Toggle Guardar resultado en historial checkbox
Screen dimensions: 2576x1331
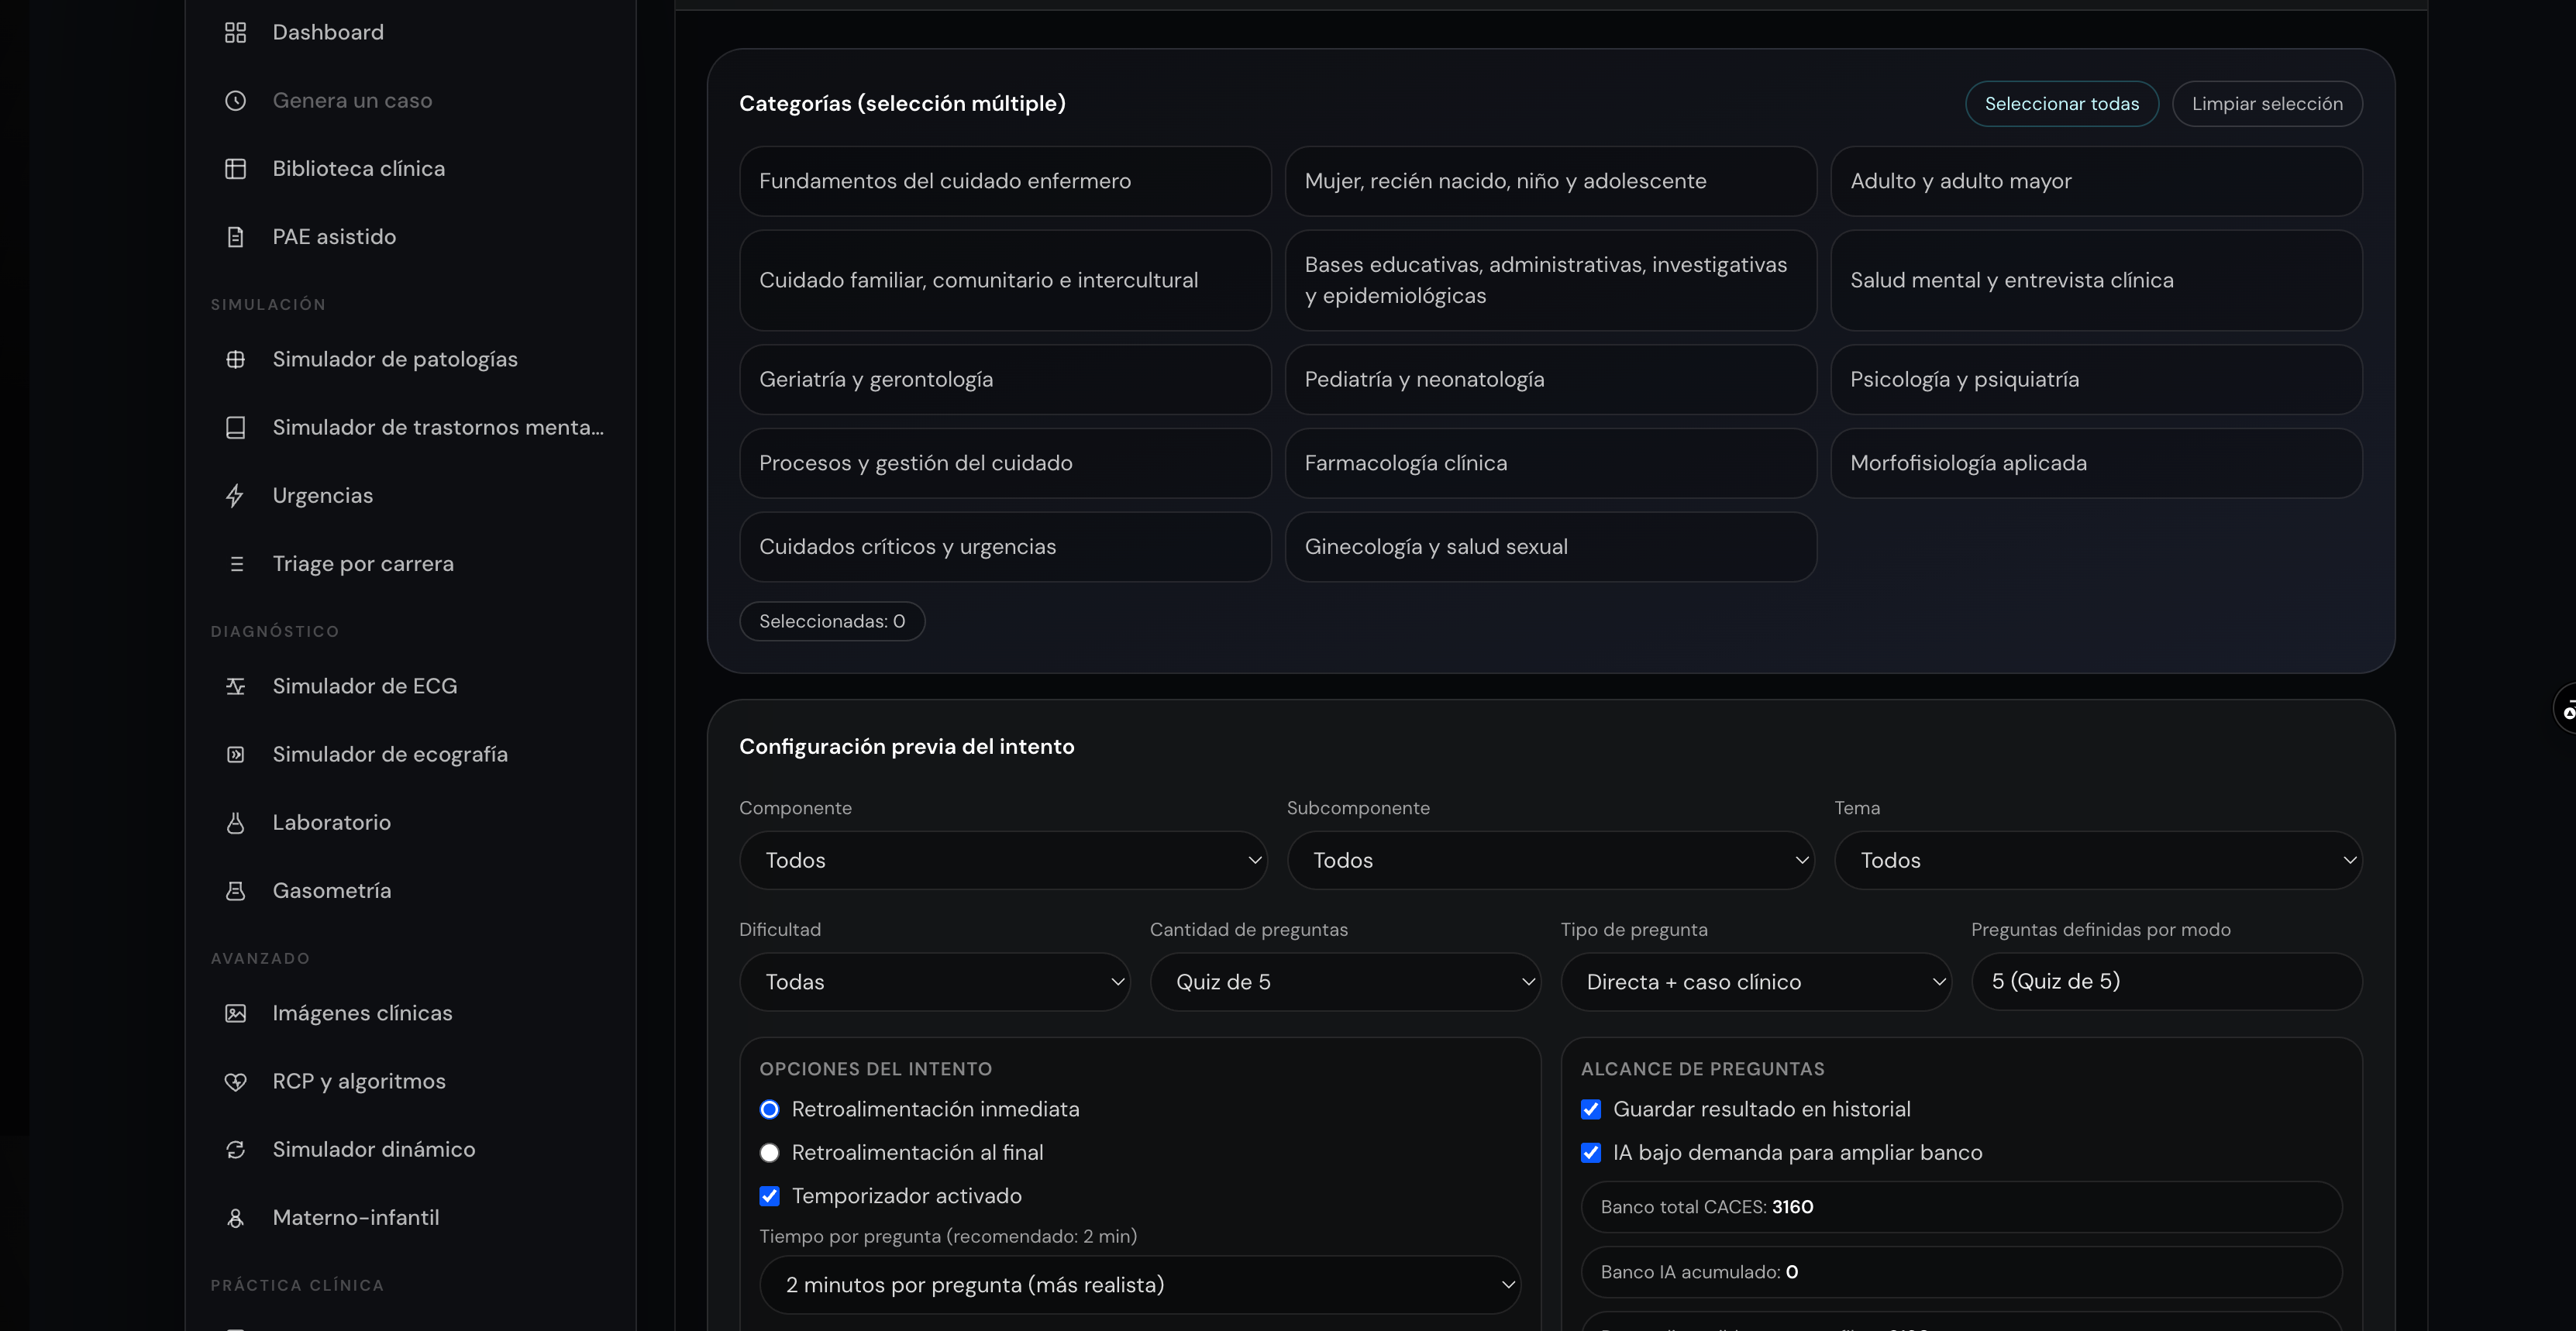[1591, 1110]
